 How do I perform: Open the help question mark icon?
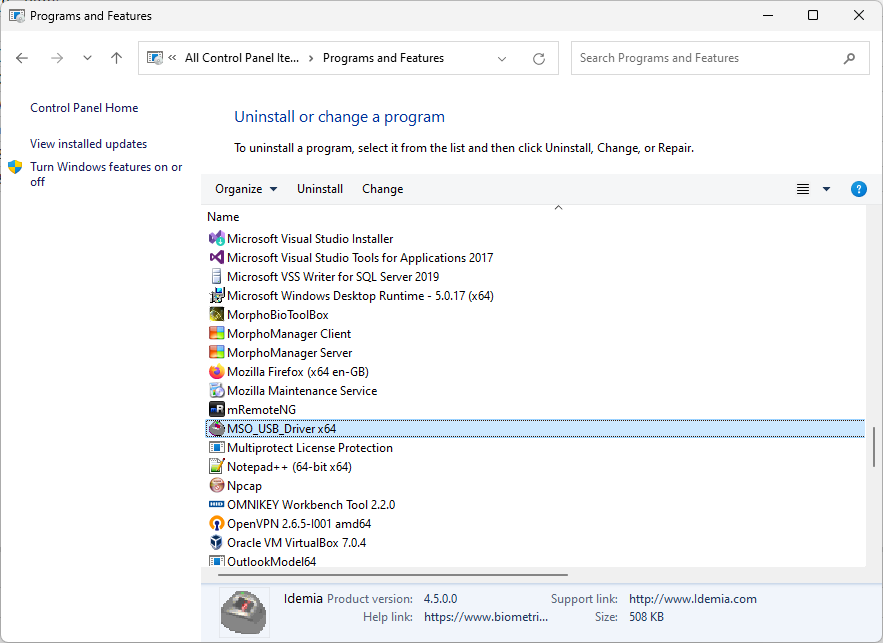[x=858, y=189]
